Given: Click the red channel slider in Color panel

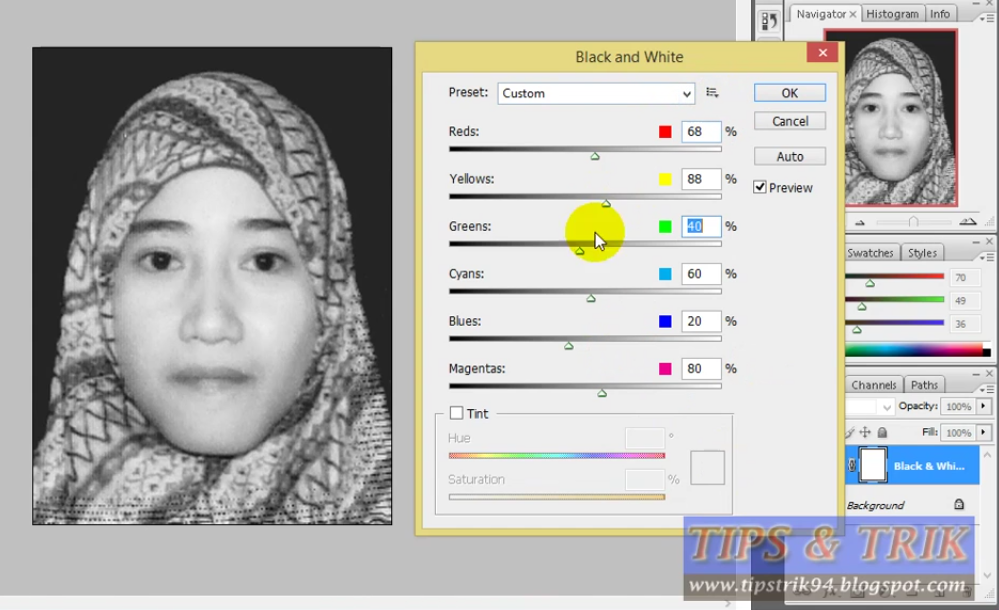Looking at the screenshot, I should (x=870, y=283).
